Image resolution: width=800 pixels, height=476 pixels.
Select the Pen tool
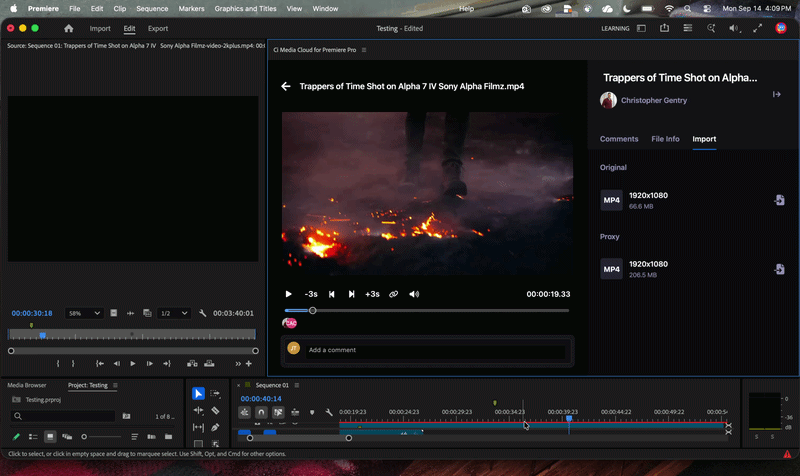click(215, 427)
